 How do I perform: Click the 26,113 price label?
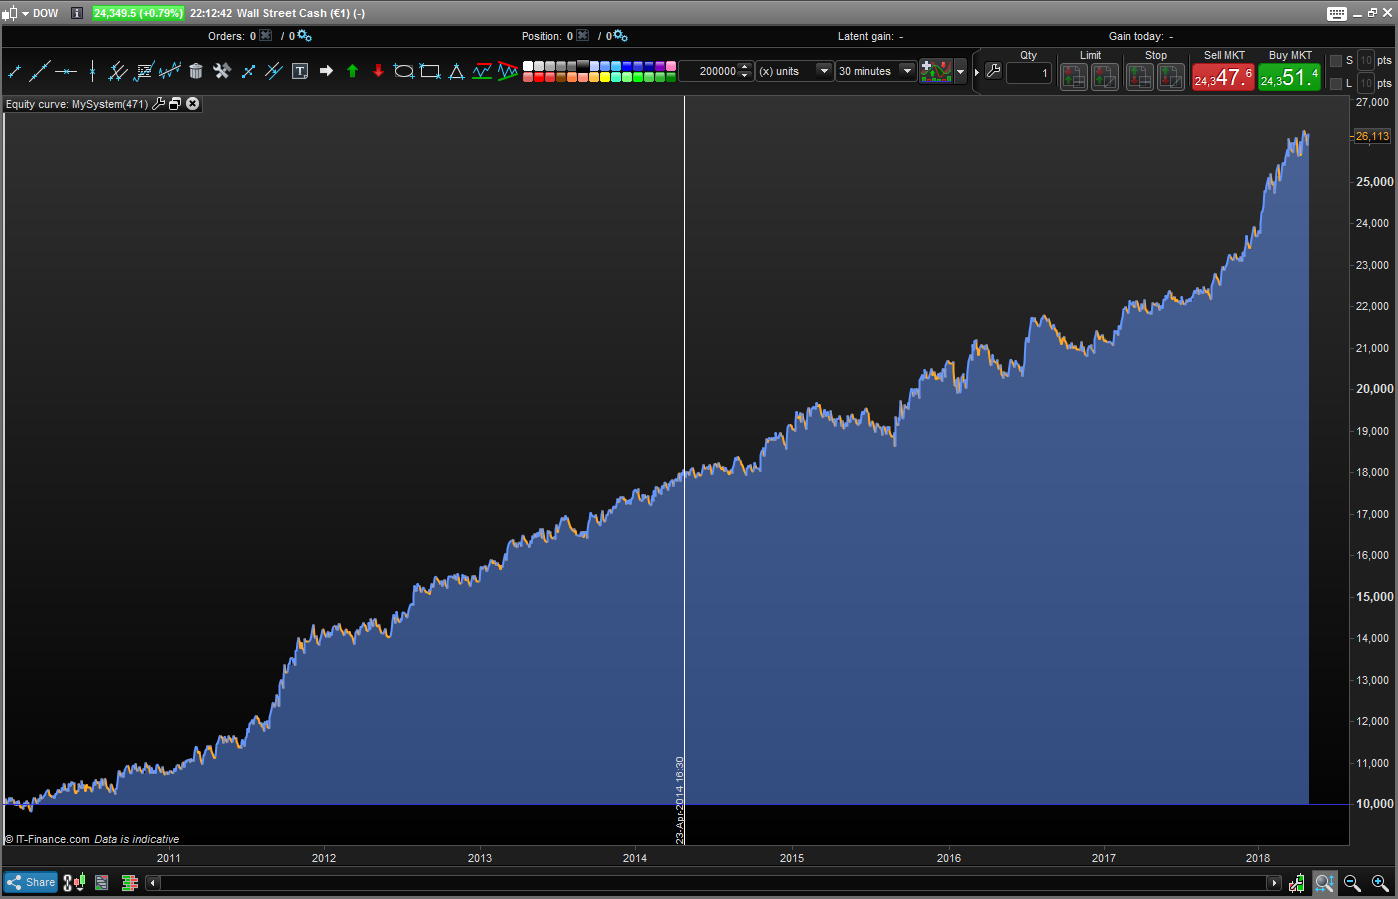1372,136
